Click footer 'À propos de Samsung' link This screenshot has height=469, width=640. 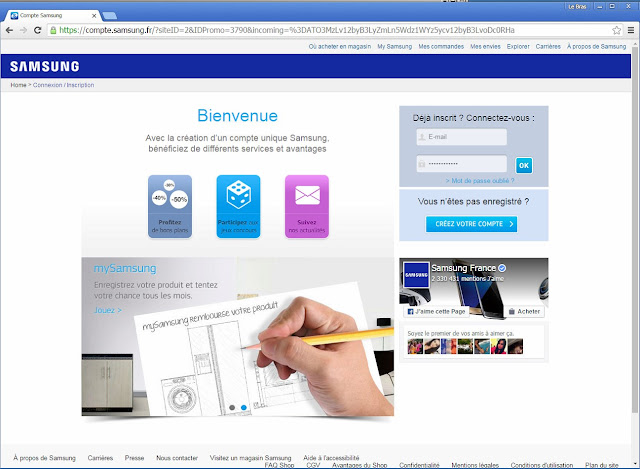[44, 458]
